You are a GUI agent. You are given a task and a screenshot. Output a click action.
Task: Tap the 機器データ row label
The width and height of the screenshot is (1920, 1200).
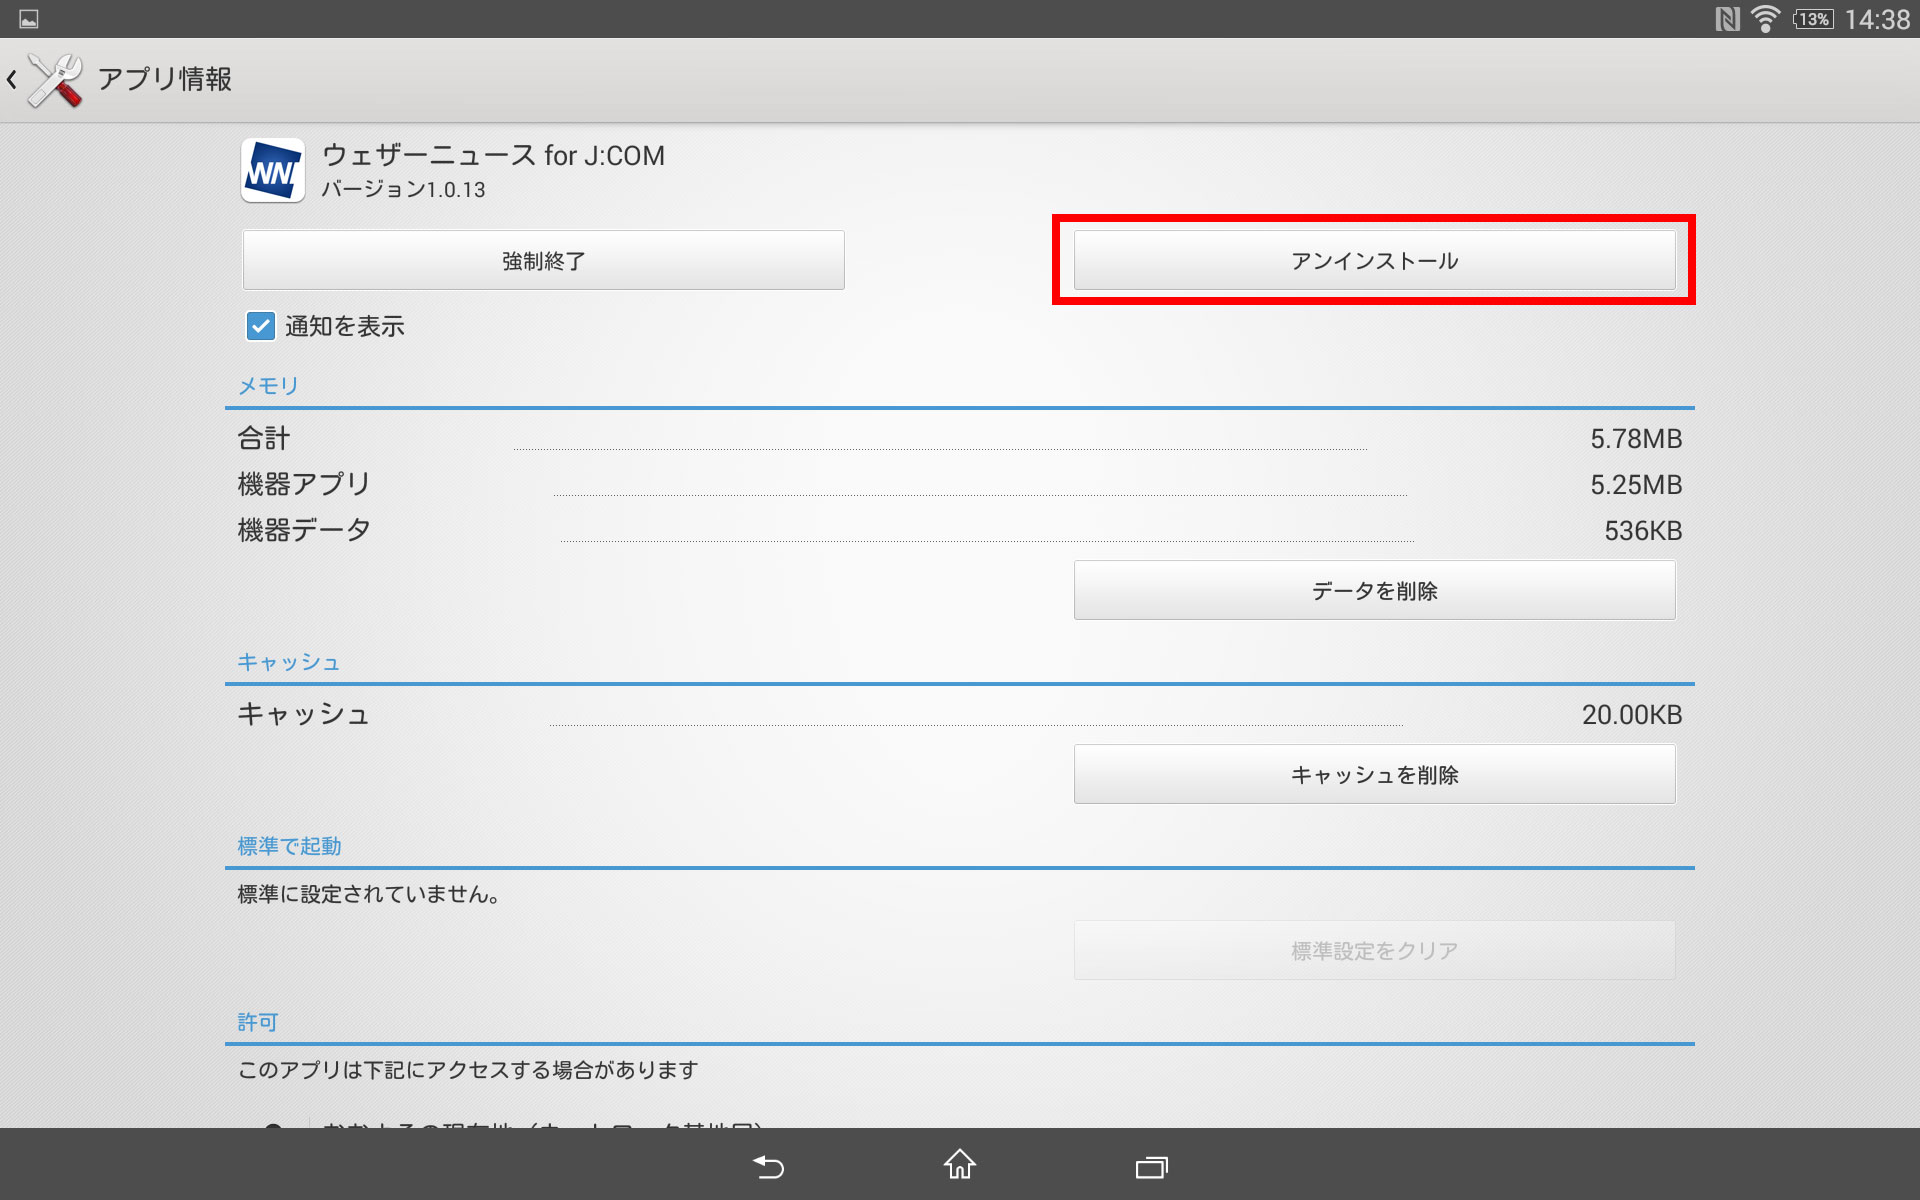pyautogui.click(x=304, y=530)
